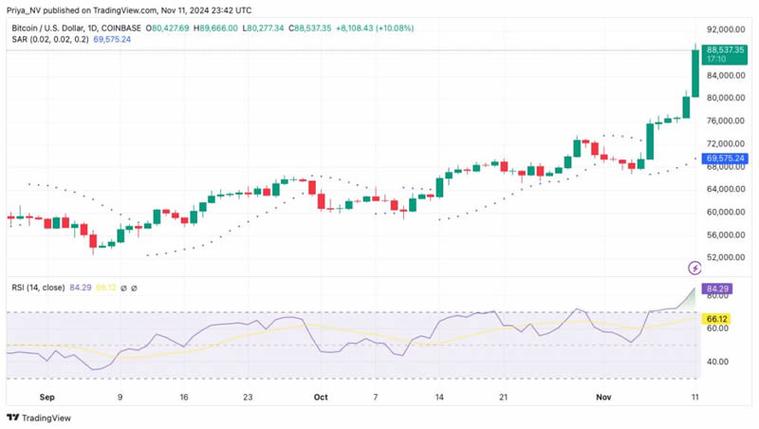The height and width of the screenshot is (429, 759).
Task: Click the purple lightning bolt icon
Action: coord(695,267)
